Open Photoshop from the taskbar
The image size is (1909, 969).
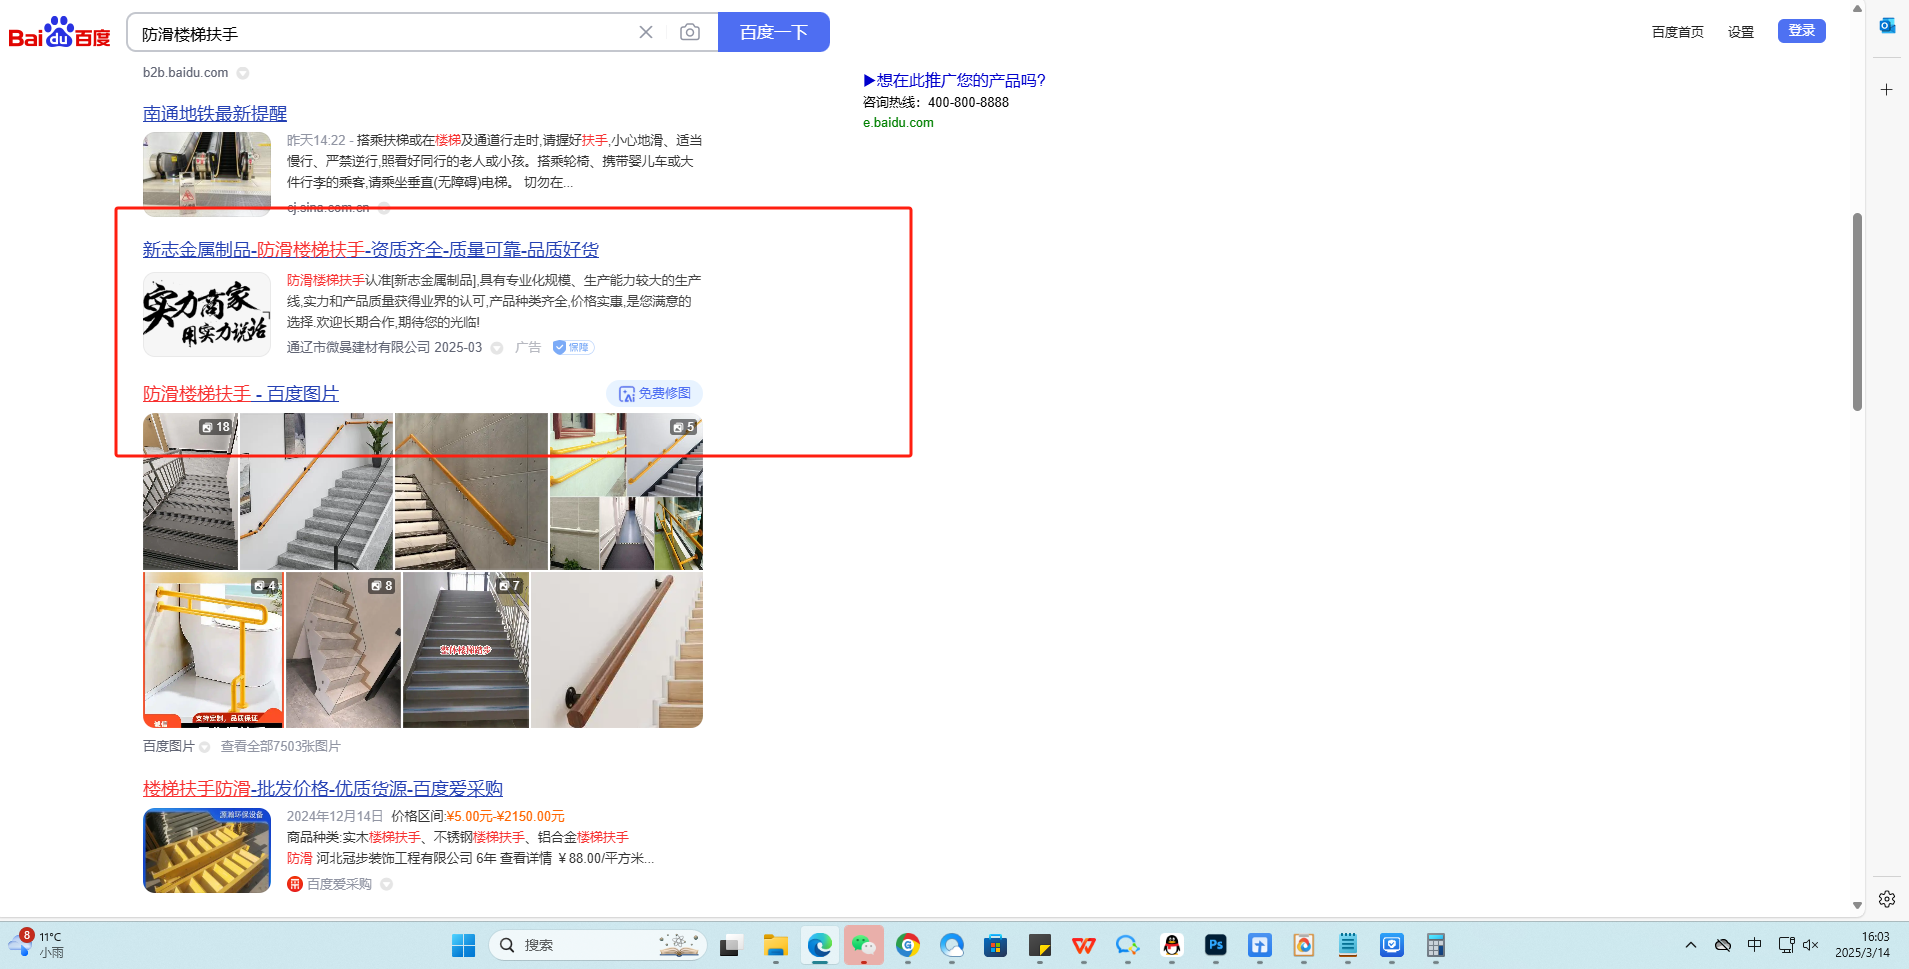[1216, 945]
